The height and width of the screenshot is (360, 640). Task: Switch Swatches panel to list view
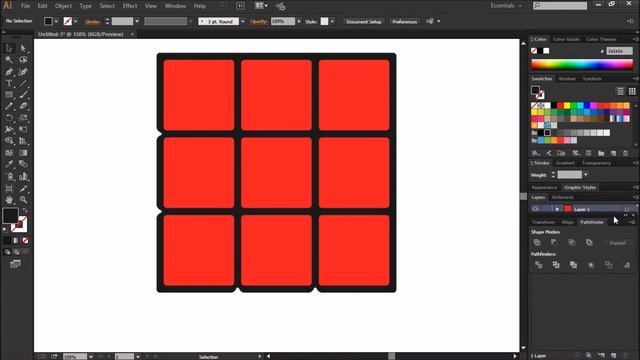[620, 91]
